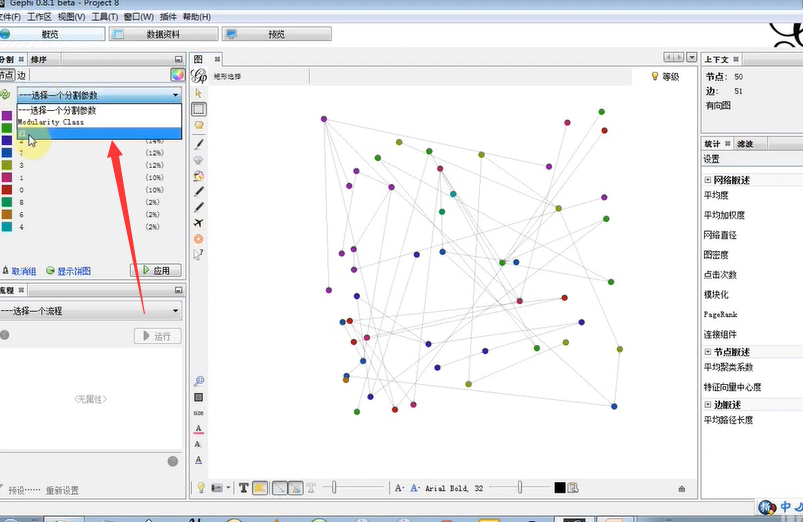This screenshot has height=522, width=803.
Task: Toggle node labels with bold T button
Action: tap(244, 488)
